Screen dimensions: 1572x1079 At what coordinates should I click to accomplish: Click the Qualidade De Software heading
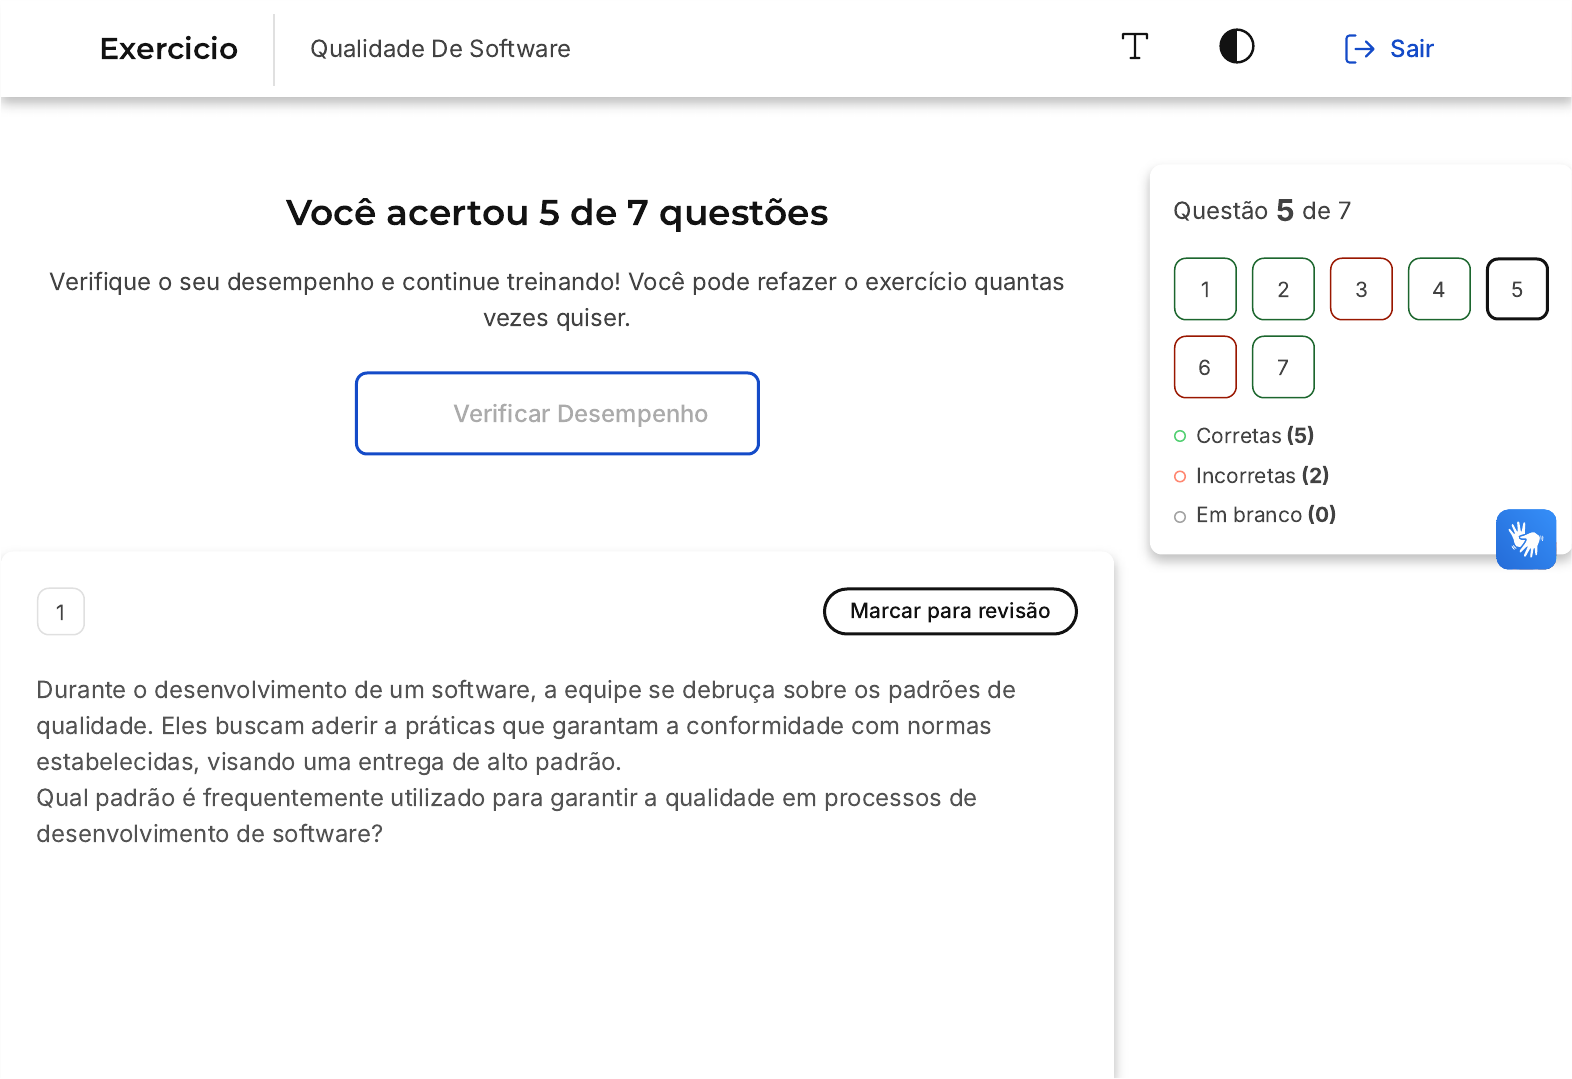tap(440, 49)
